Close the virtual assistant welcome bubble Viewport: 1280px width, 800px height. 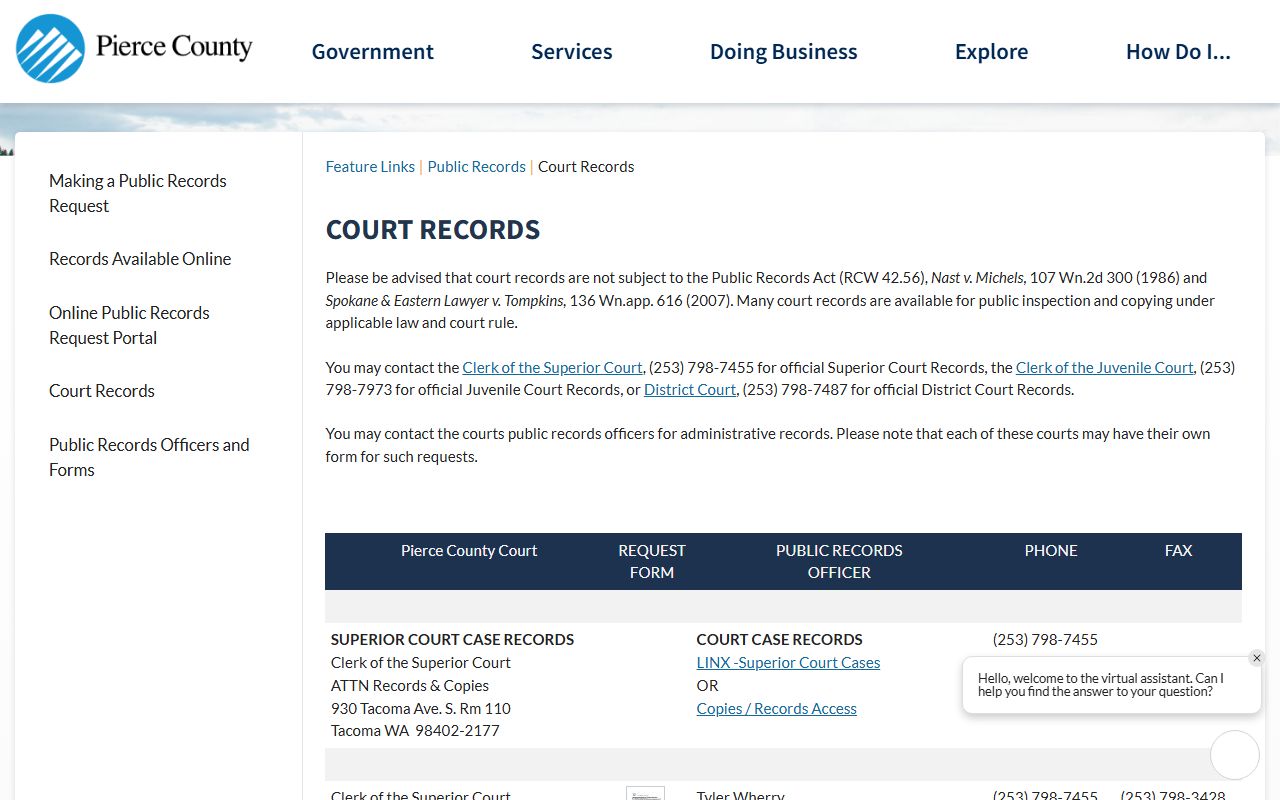pos(1257,658)
